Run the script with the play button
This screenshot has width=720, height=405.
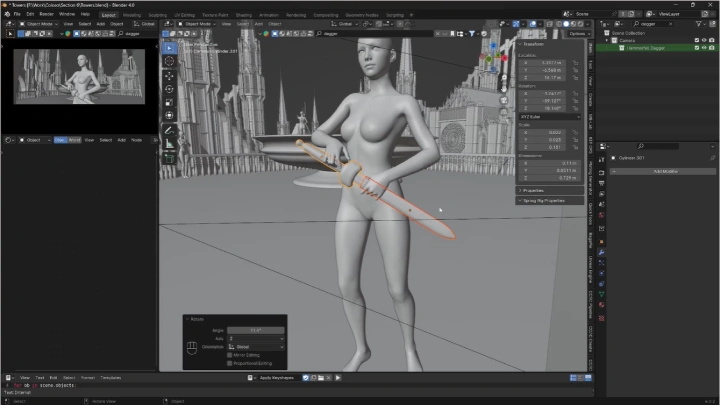point(338,377)
